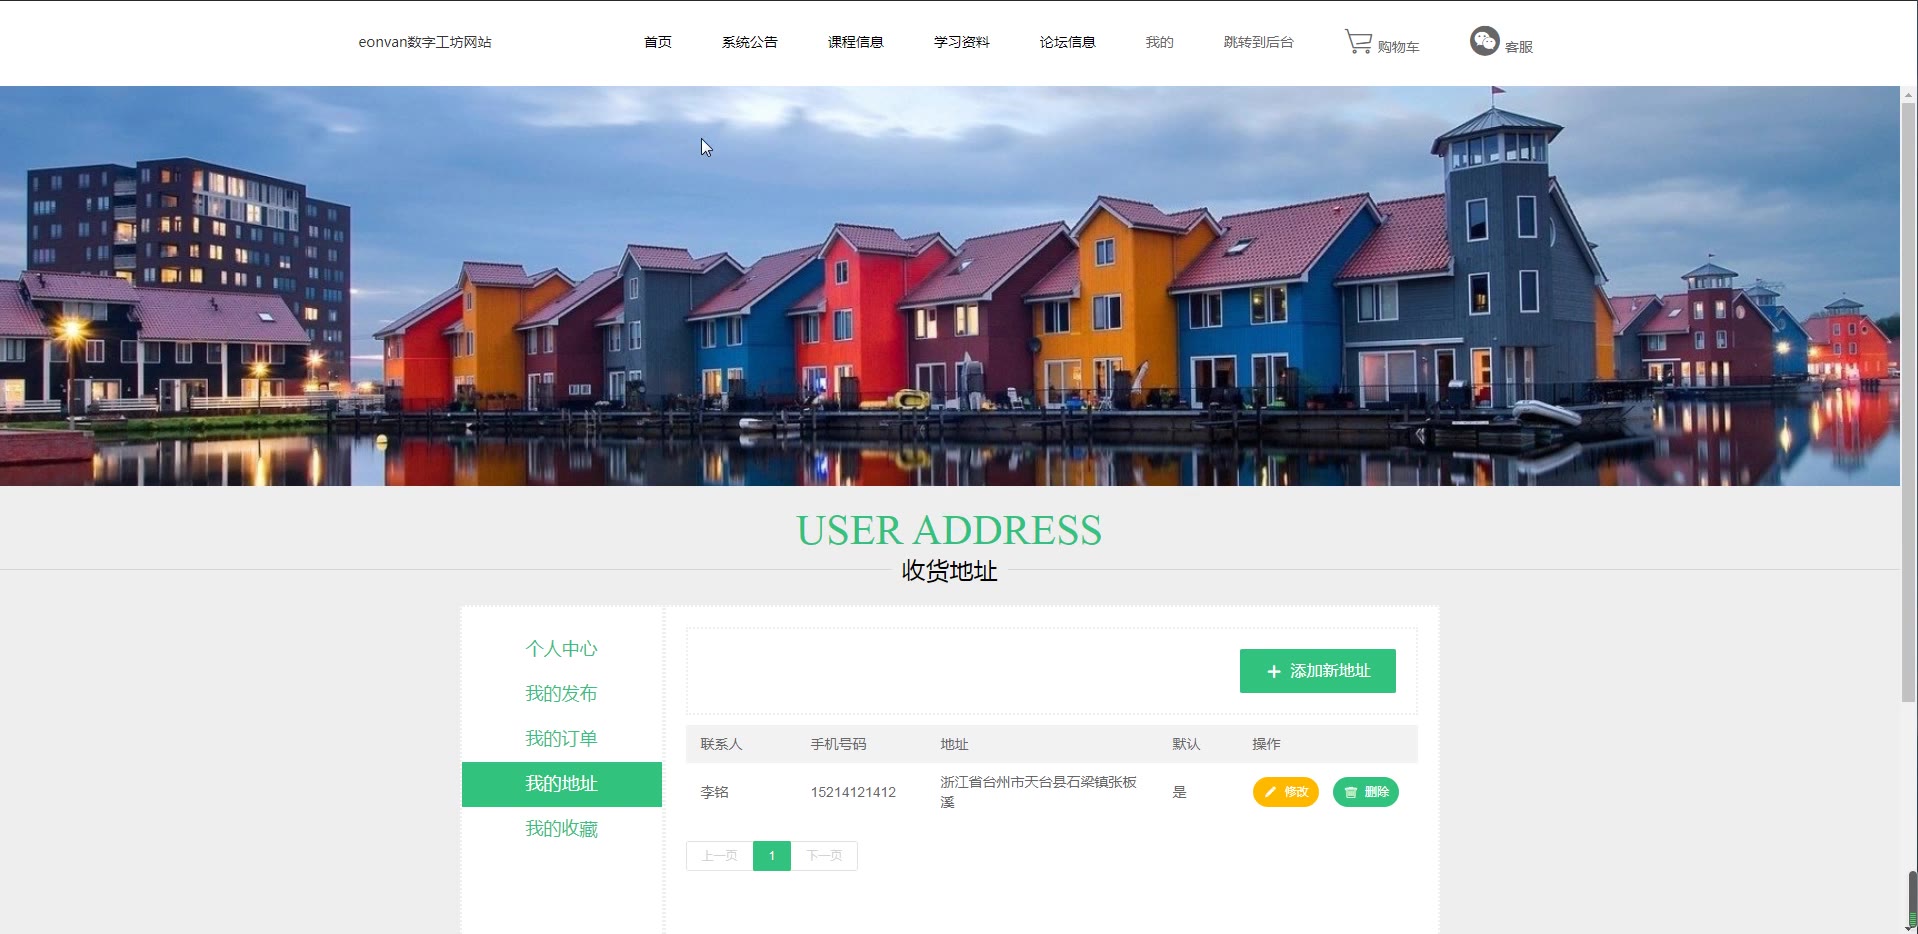
Task: Click the 联系人 column header
Action: 721,744
